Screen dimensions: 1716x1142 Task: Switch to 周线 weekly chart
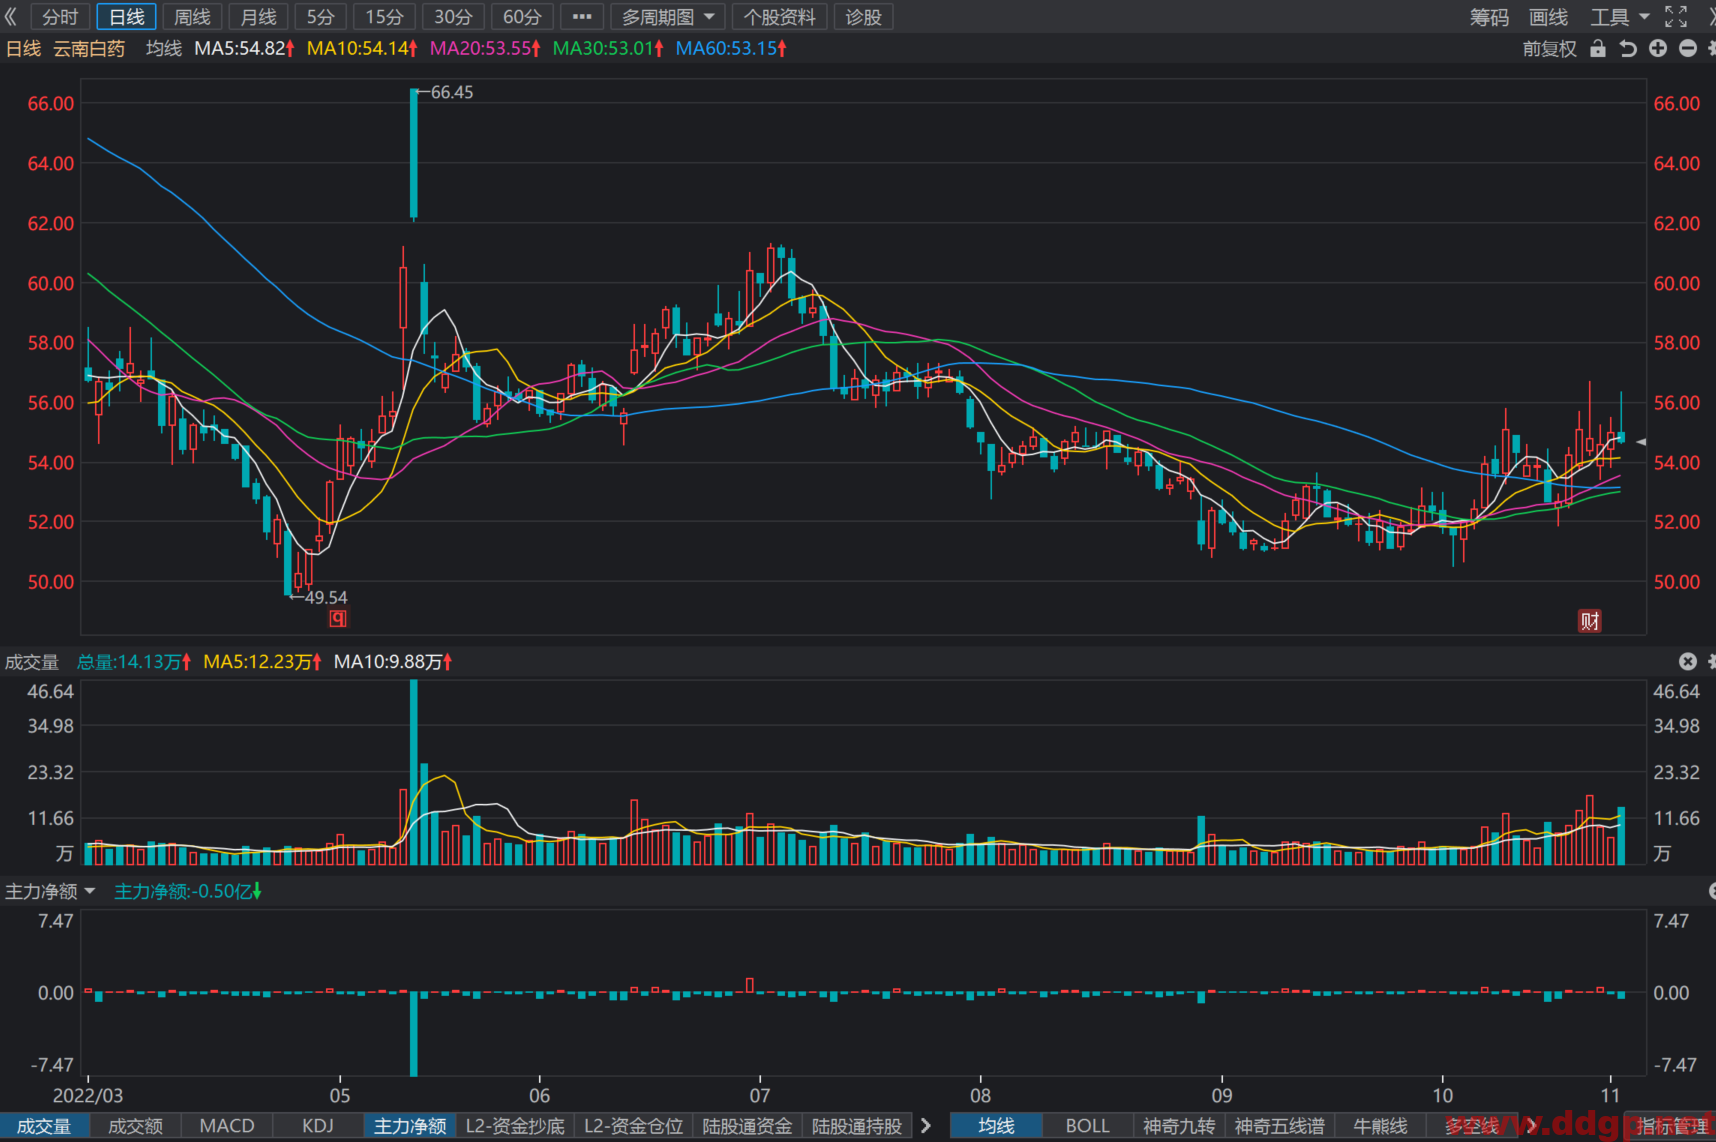(x=192, y=17)
